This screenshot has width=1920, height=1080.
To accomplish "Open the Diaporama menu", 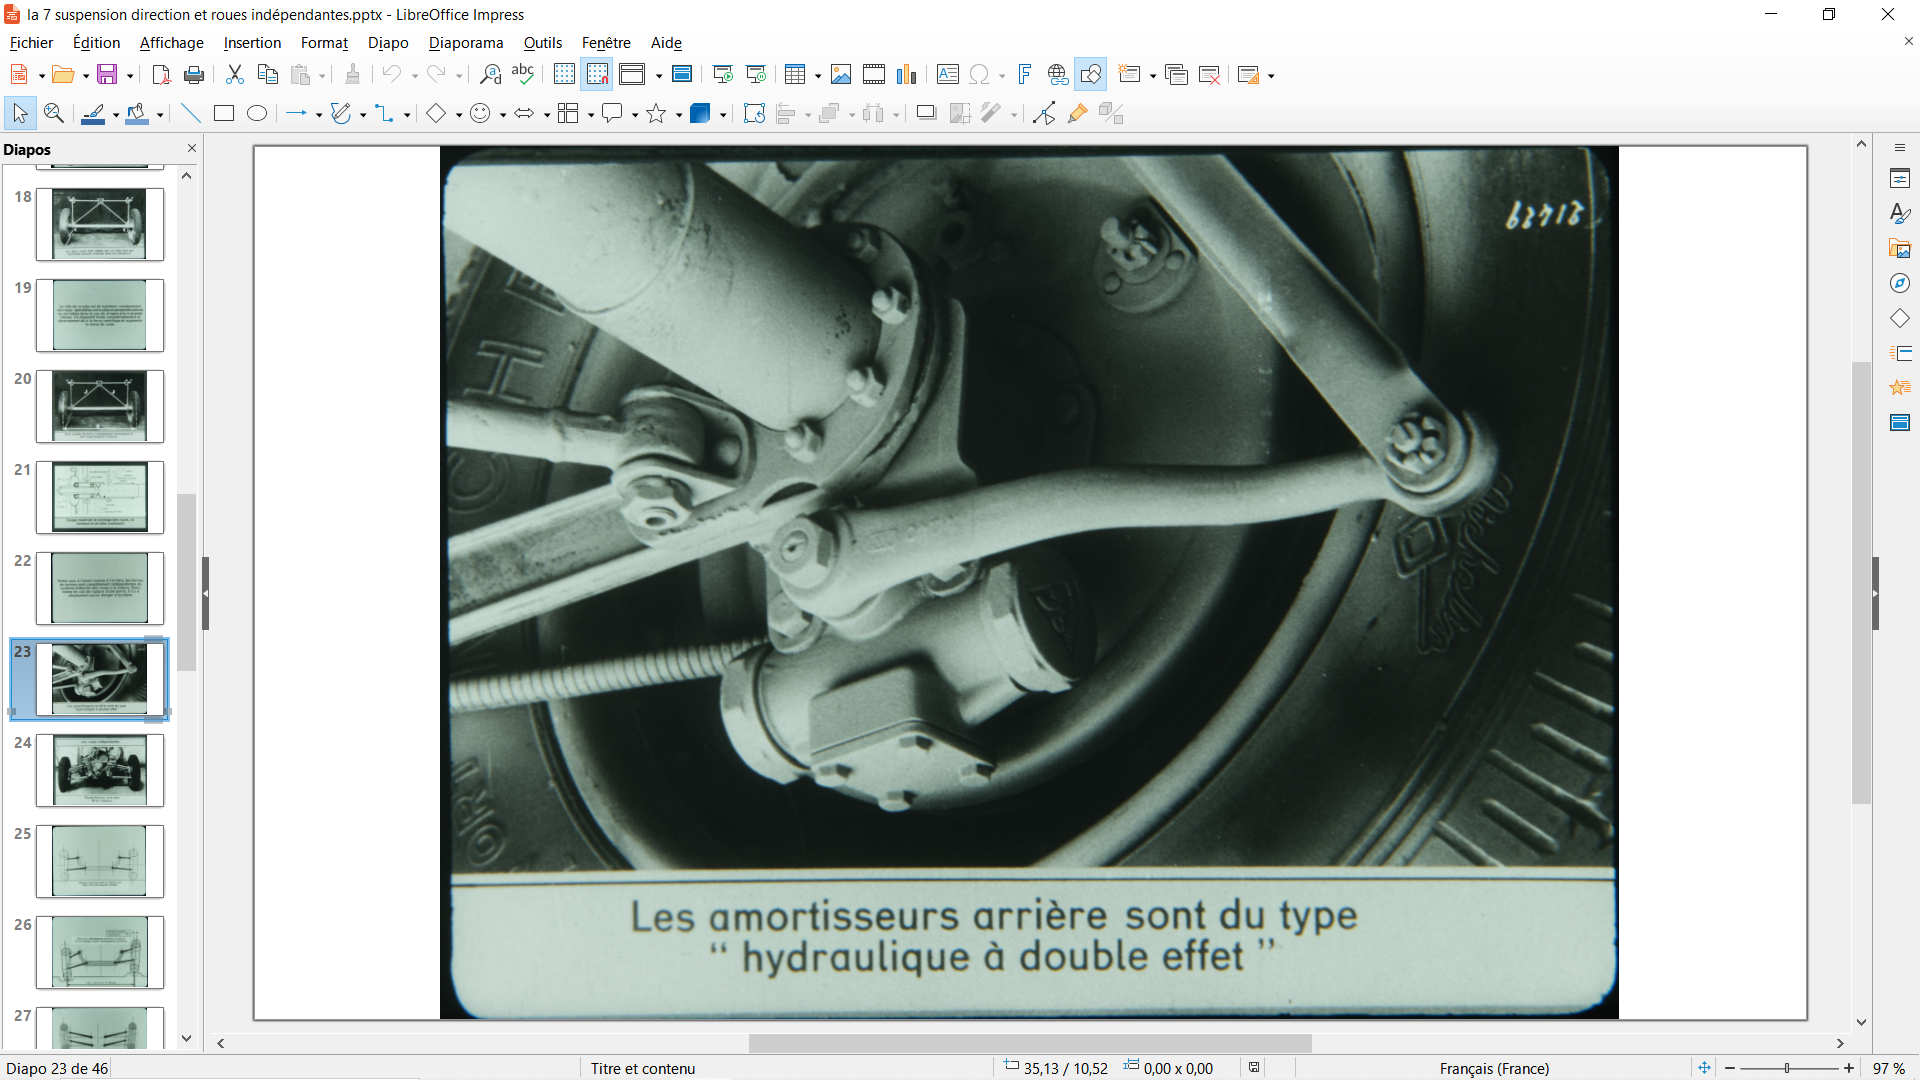I will (466, 43).
